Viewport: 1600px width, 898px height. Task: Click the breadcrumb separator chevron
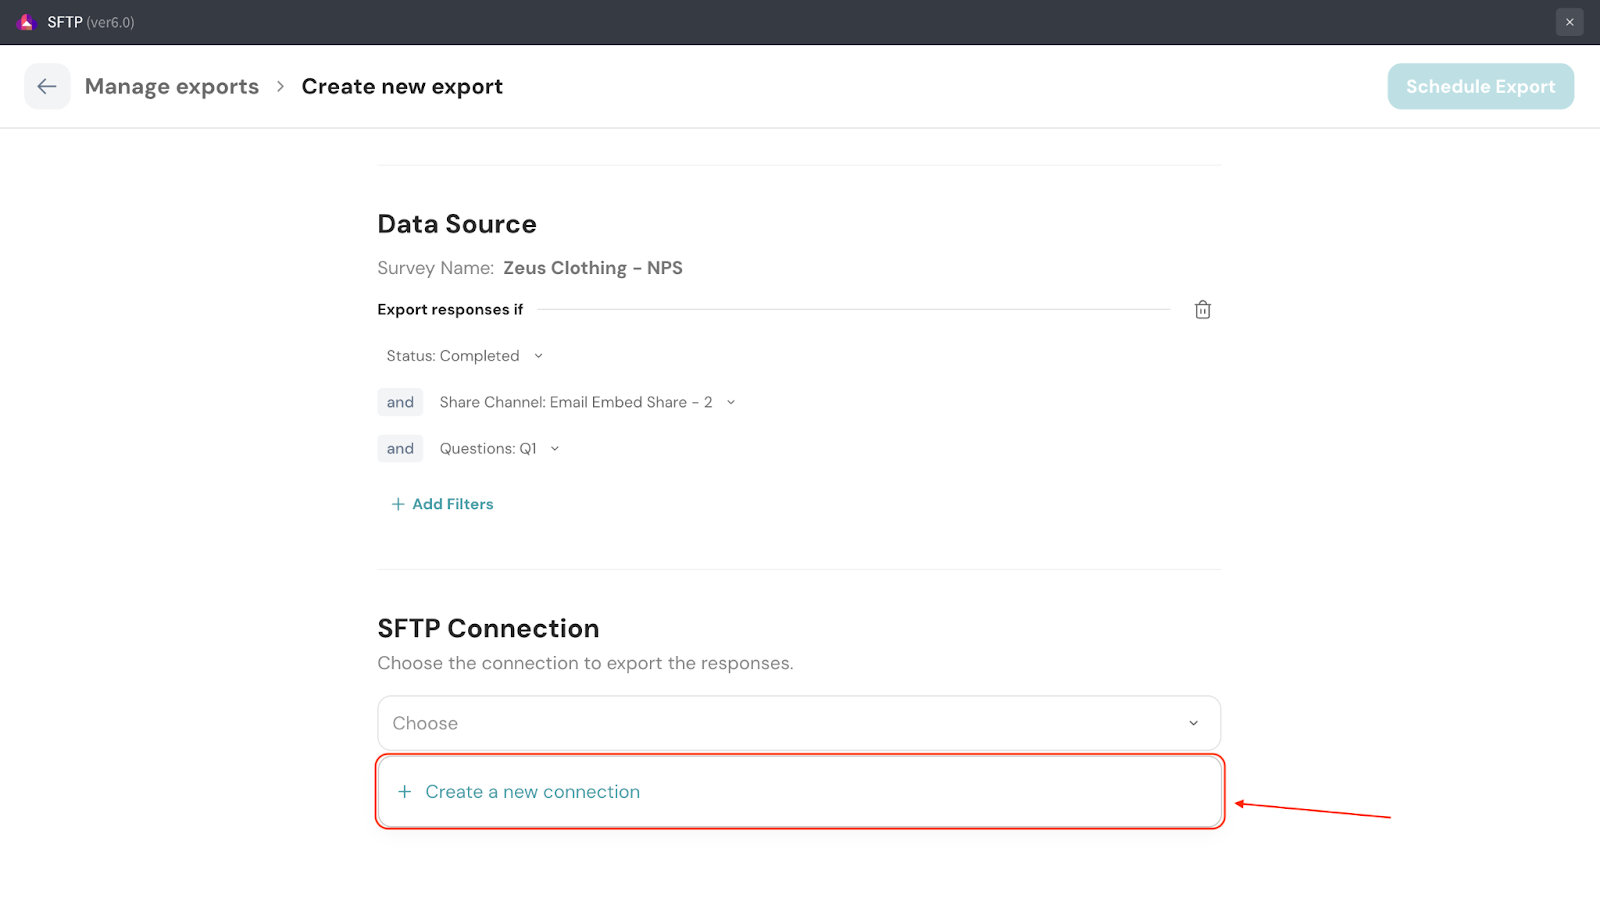click(x=280, y=87)
